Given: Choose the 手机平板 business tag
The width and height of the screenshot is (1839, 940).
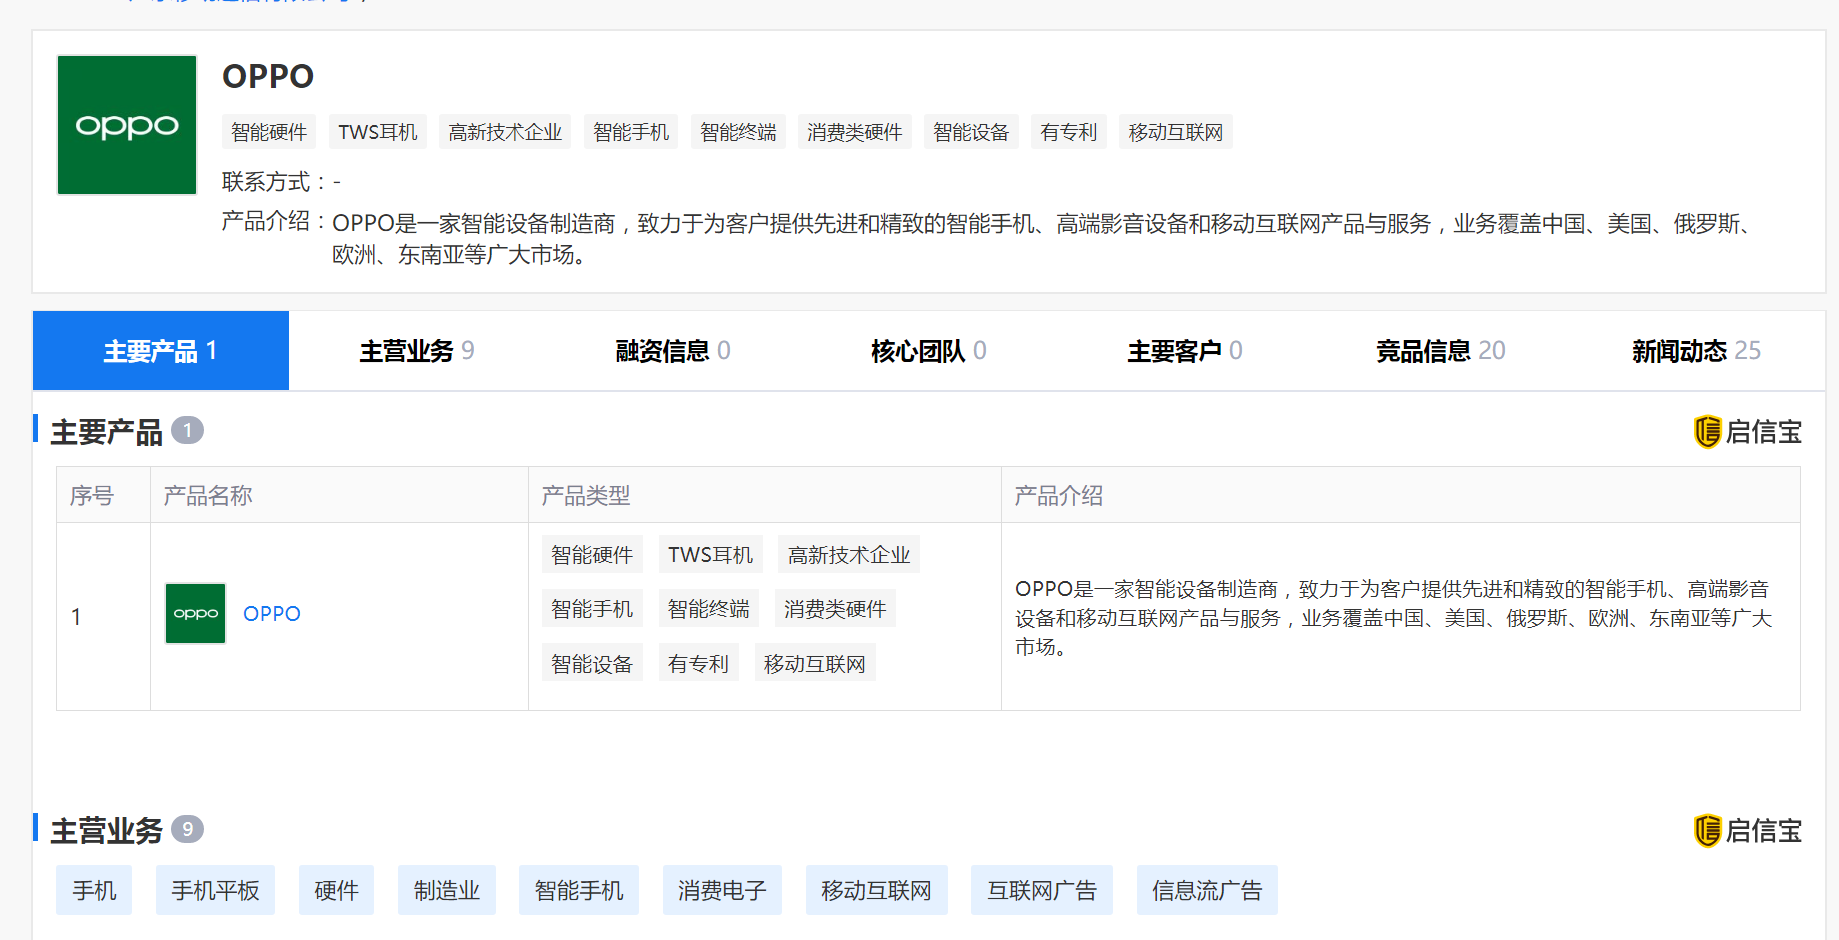Looking at the screenshot, I should 215,890.
